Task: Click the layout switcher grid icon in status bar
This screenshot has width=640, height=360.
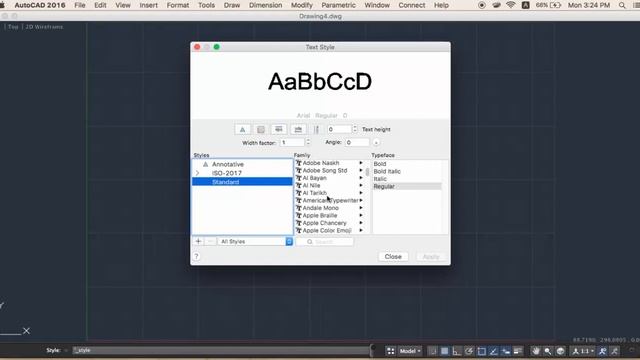Action: tap(390, 351)
